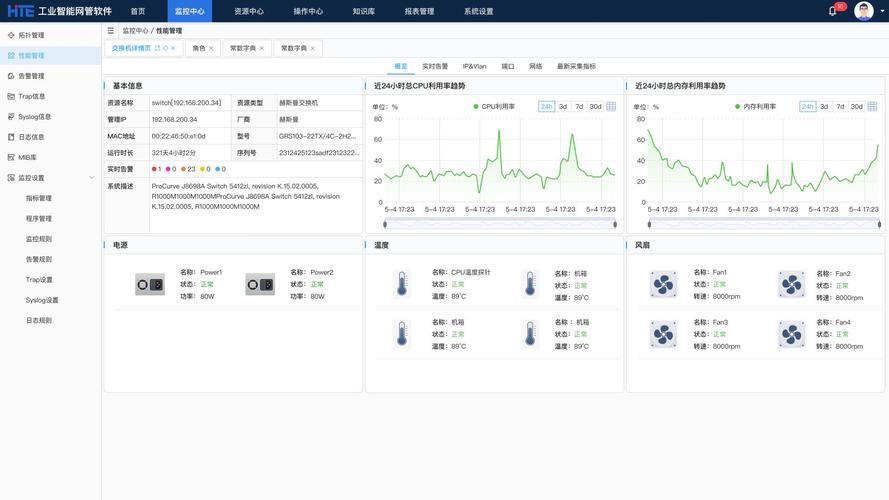Click the Power1 power supply icon

coord(150,285)
